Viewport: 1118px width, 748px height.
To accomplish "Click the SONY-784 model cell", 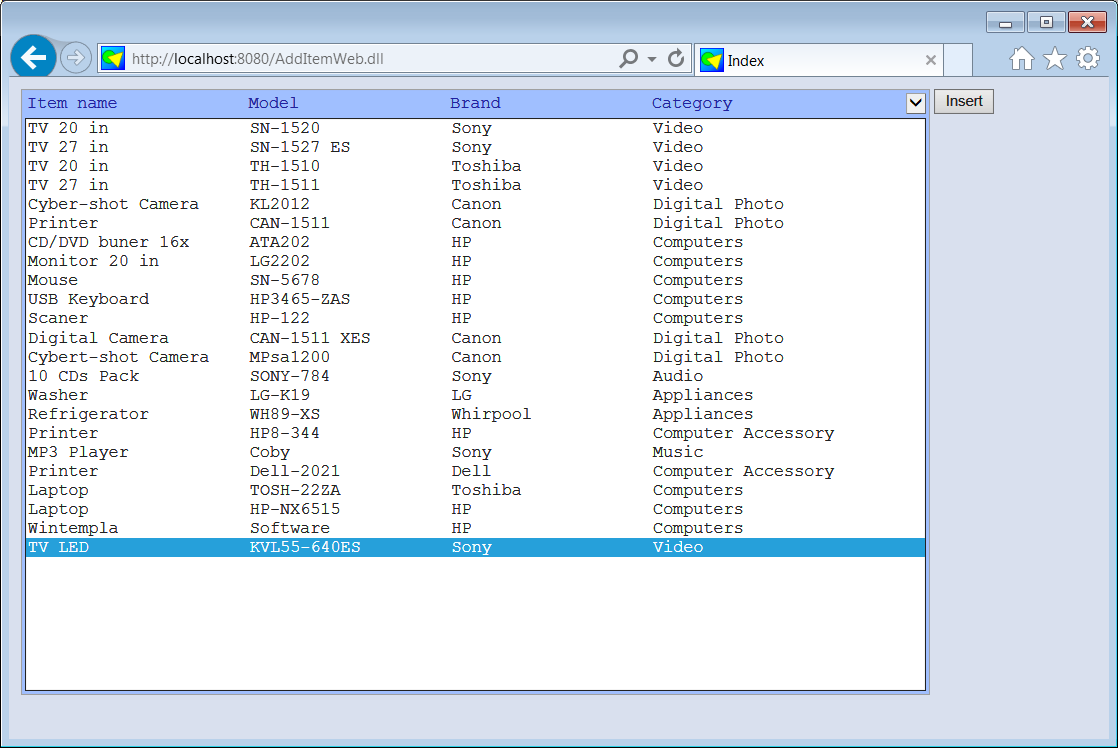I will [x=289, y=376].
